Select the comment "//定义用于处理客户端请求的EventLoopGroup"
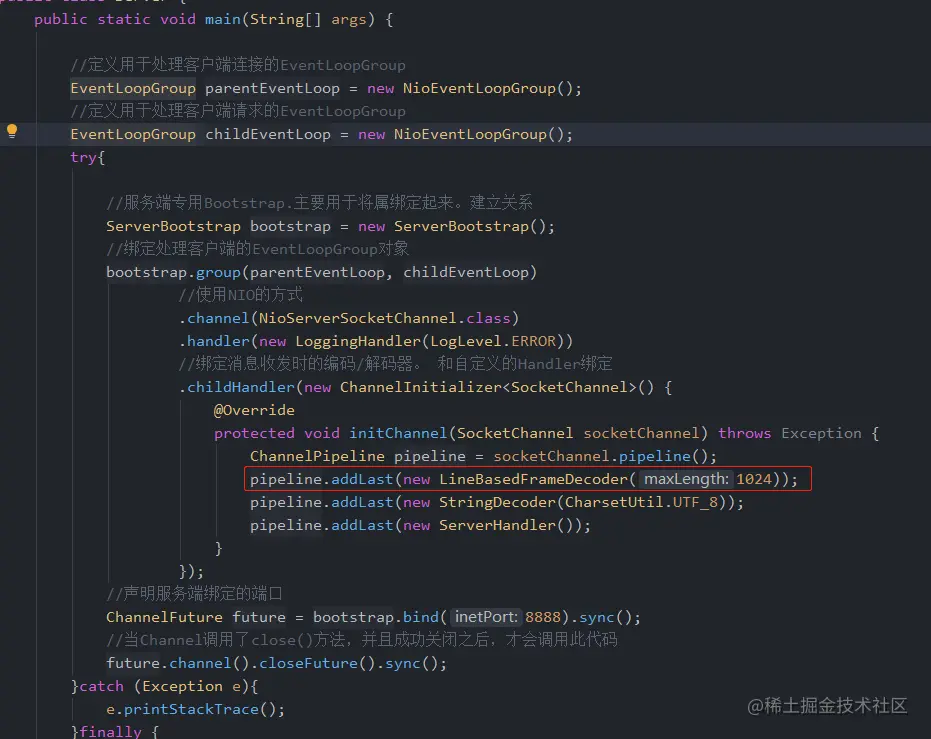The width and height of the screenshot is (931, 739). click(x=238, y=111)
